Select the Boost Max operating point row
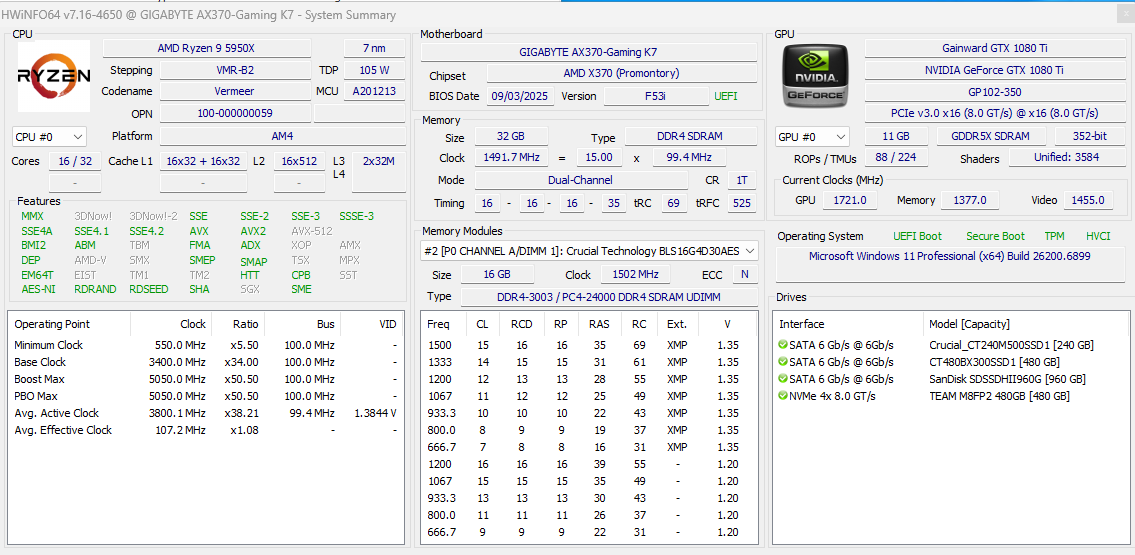Viewport: 1135px width, 555px height. [206, 379]
